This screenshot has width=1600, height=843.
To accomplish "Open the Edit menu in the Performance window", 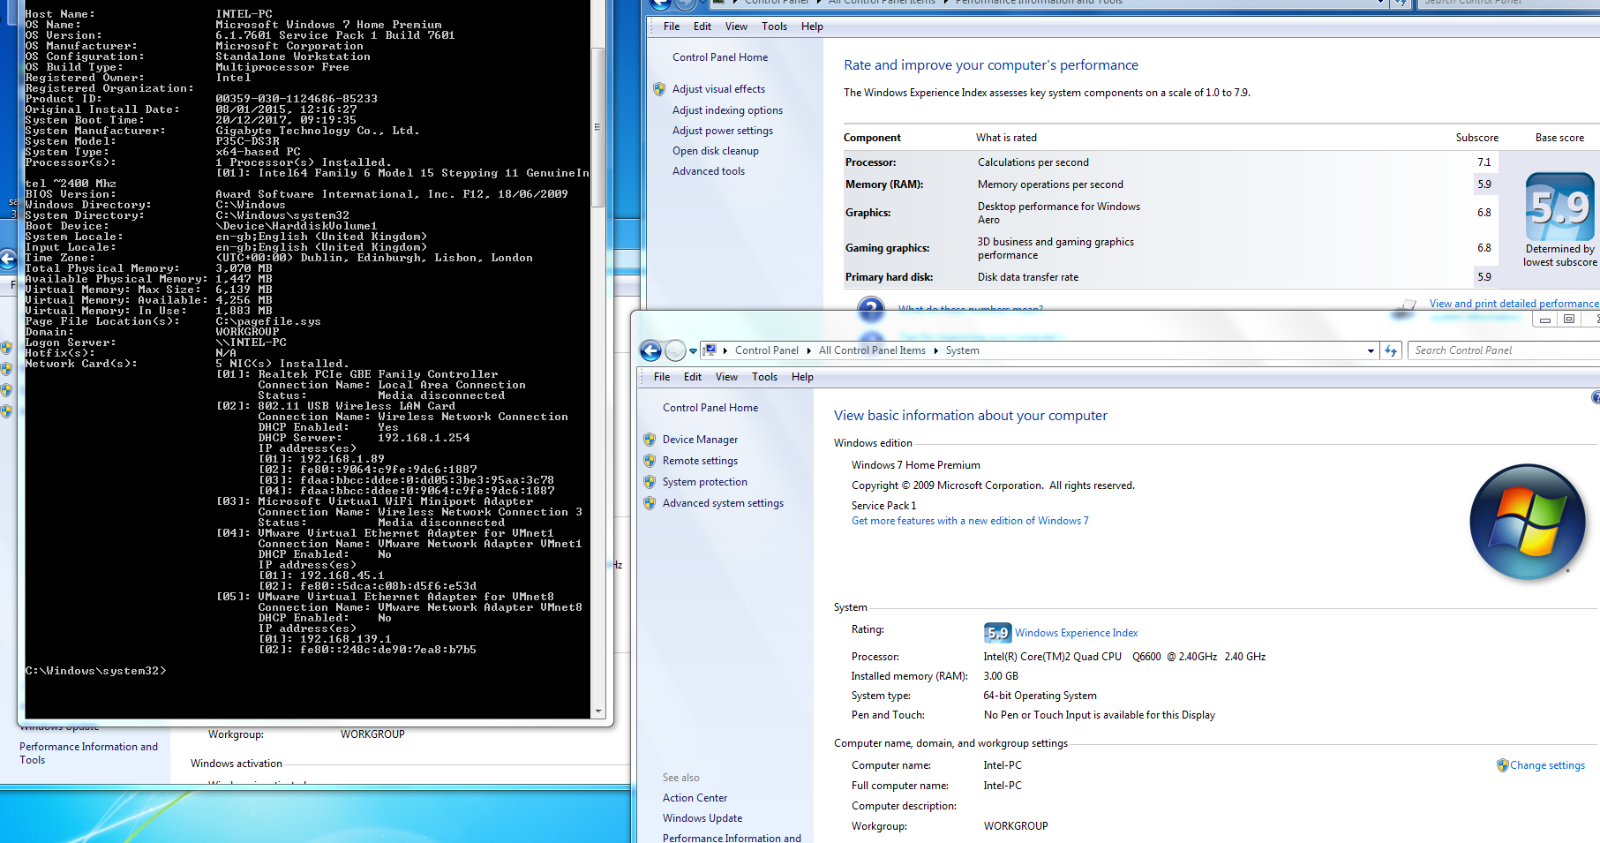I will [703, 27].
